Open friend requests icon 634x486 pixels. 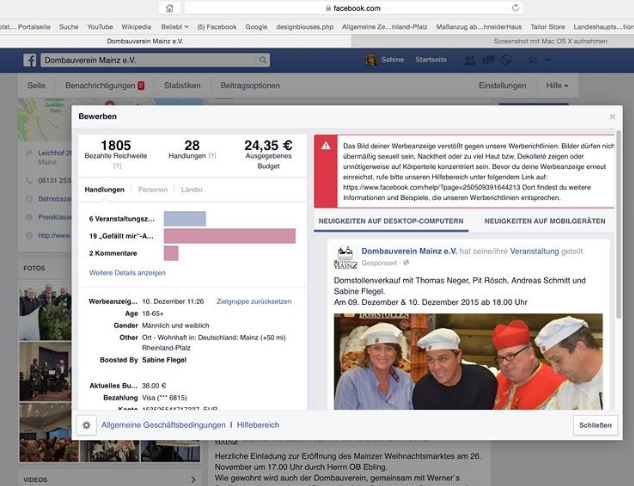(470, 60)
